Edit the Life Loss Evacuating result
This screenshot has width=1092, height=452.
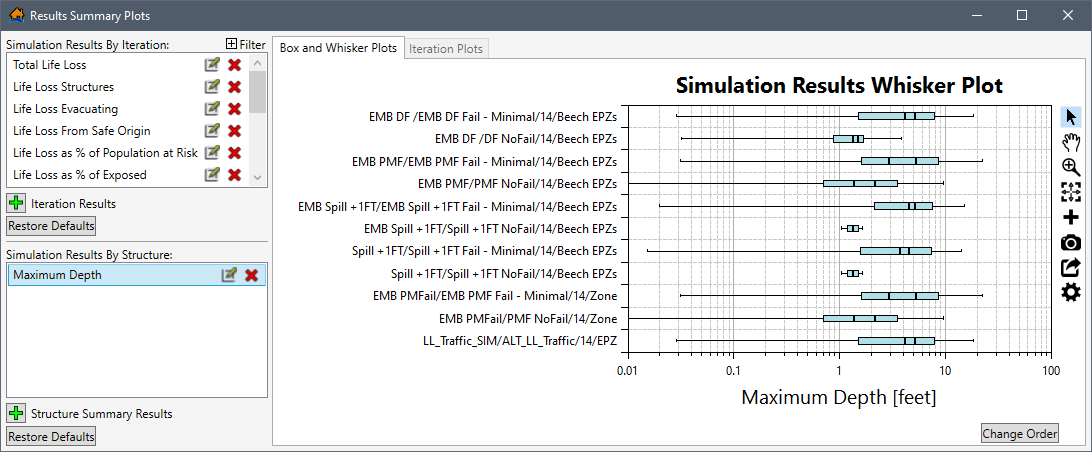(212, 109)
